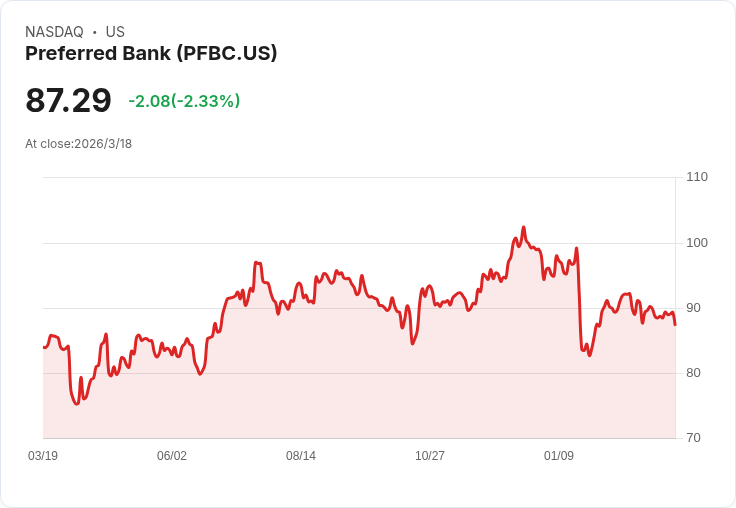Click the US market label
The height and width of the screenshot is (508, 736).
pyautogui.click(x=115, y=32)
